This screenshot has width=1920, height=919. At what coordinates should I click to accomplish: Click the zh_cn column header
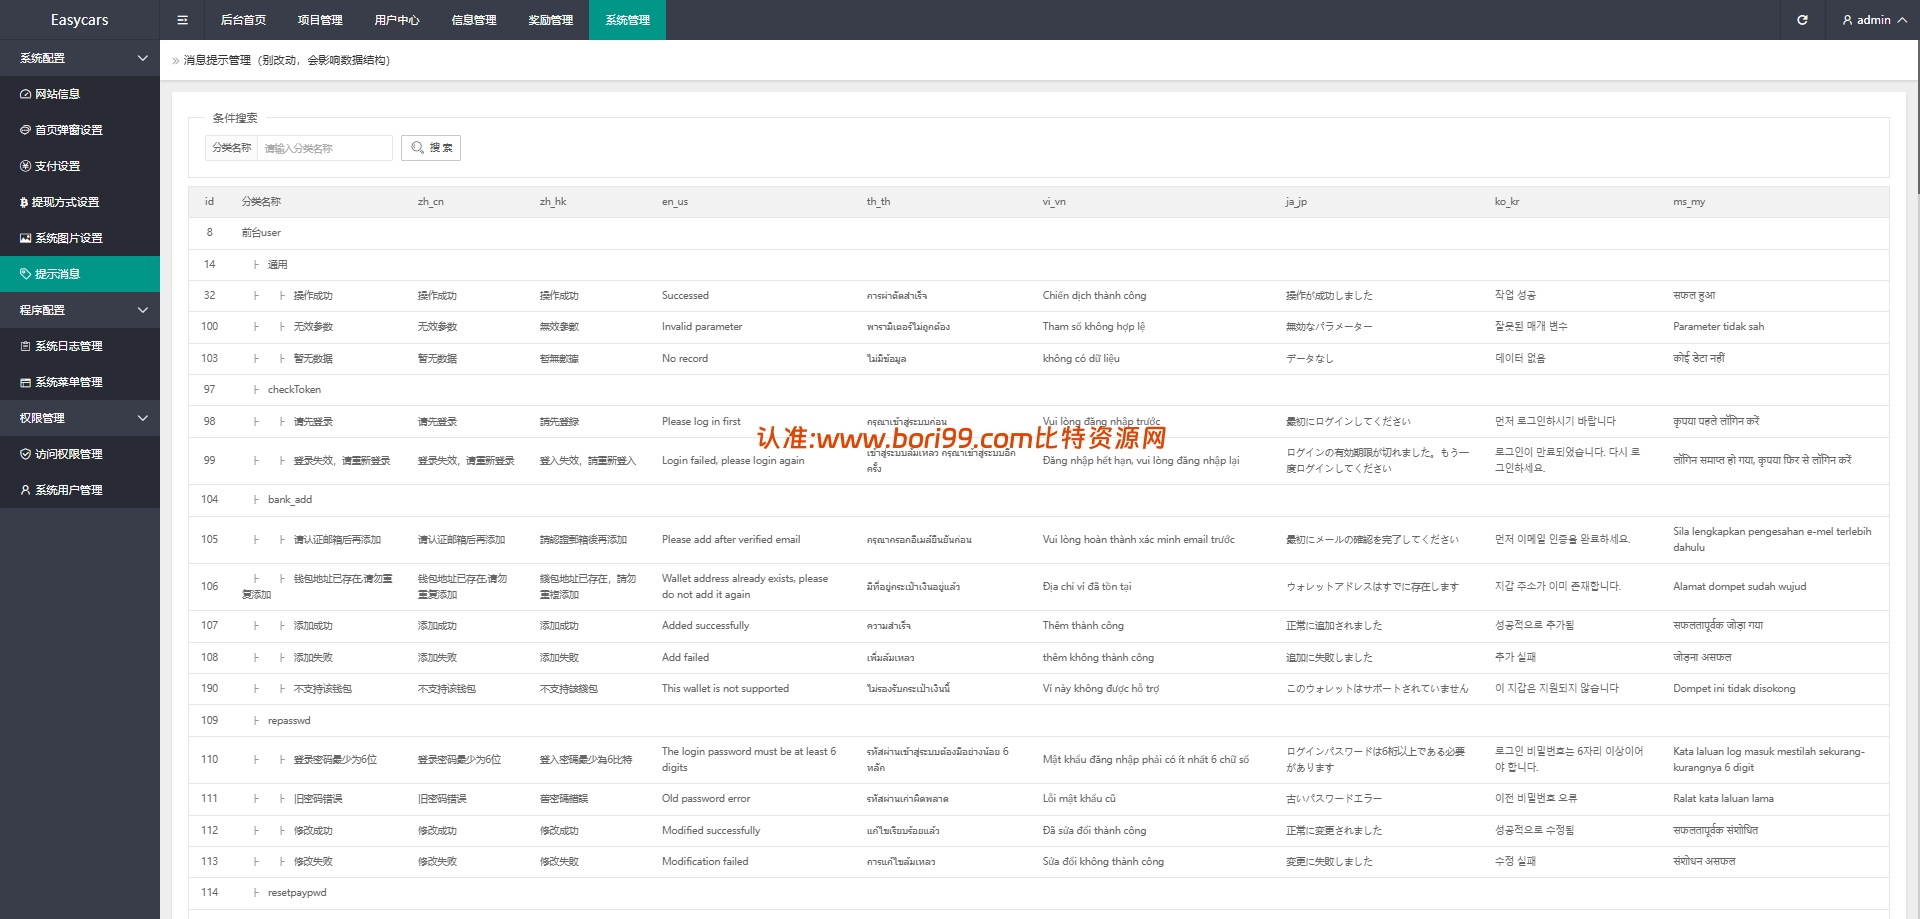(431, 202)
